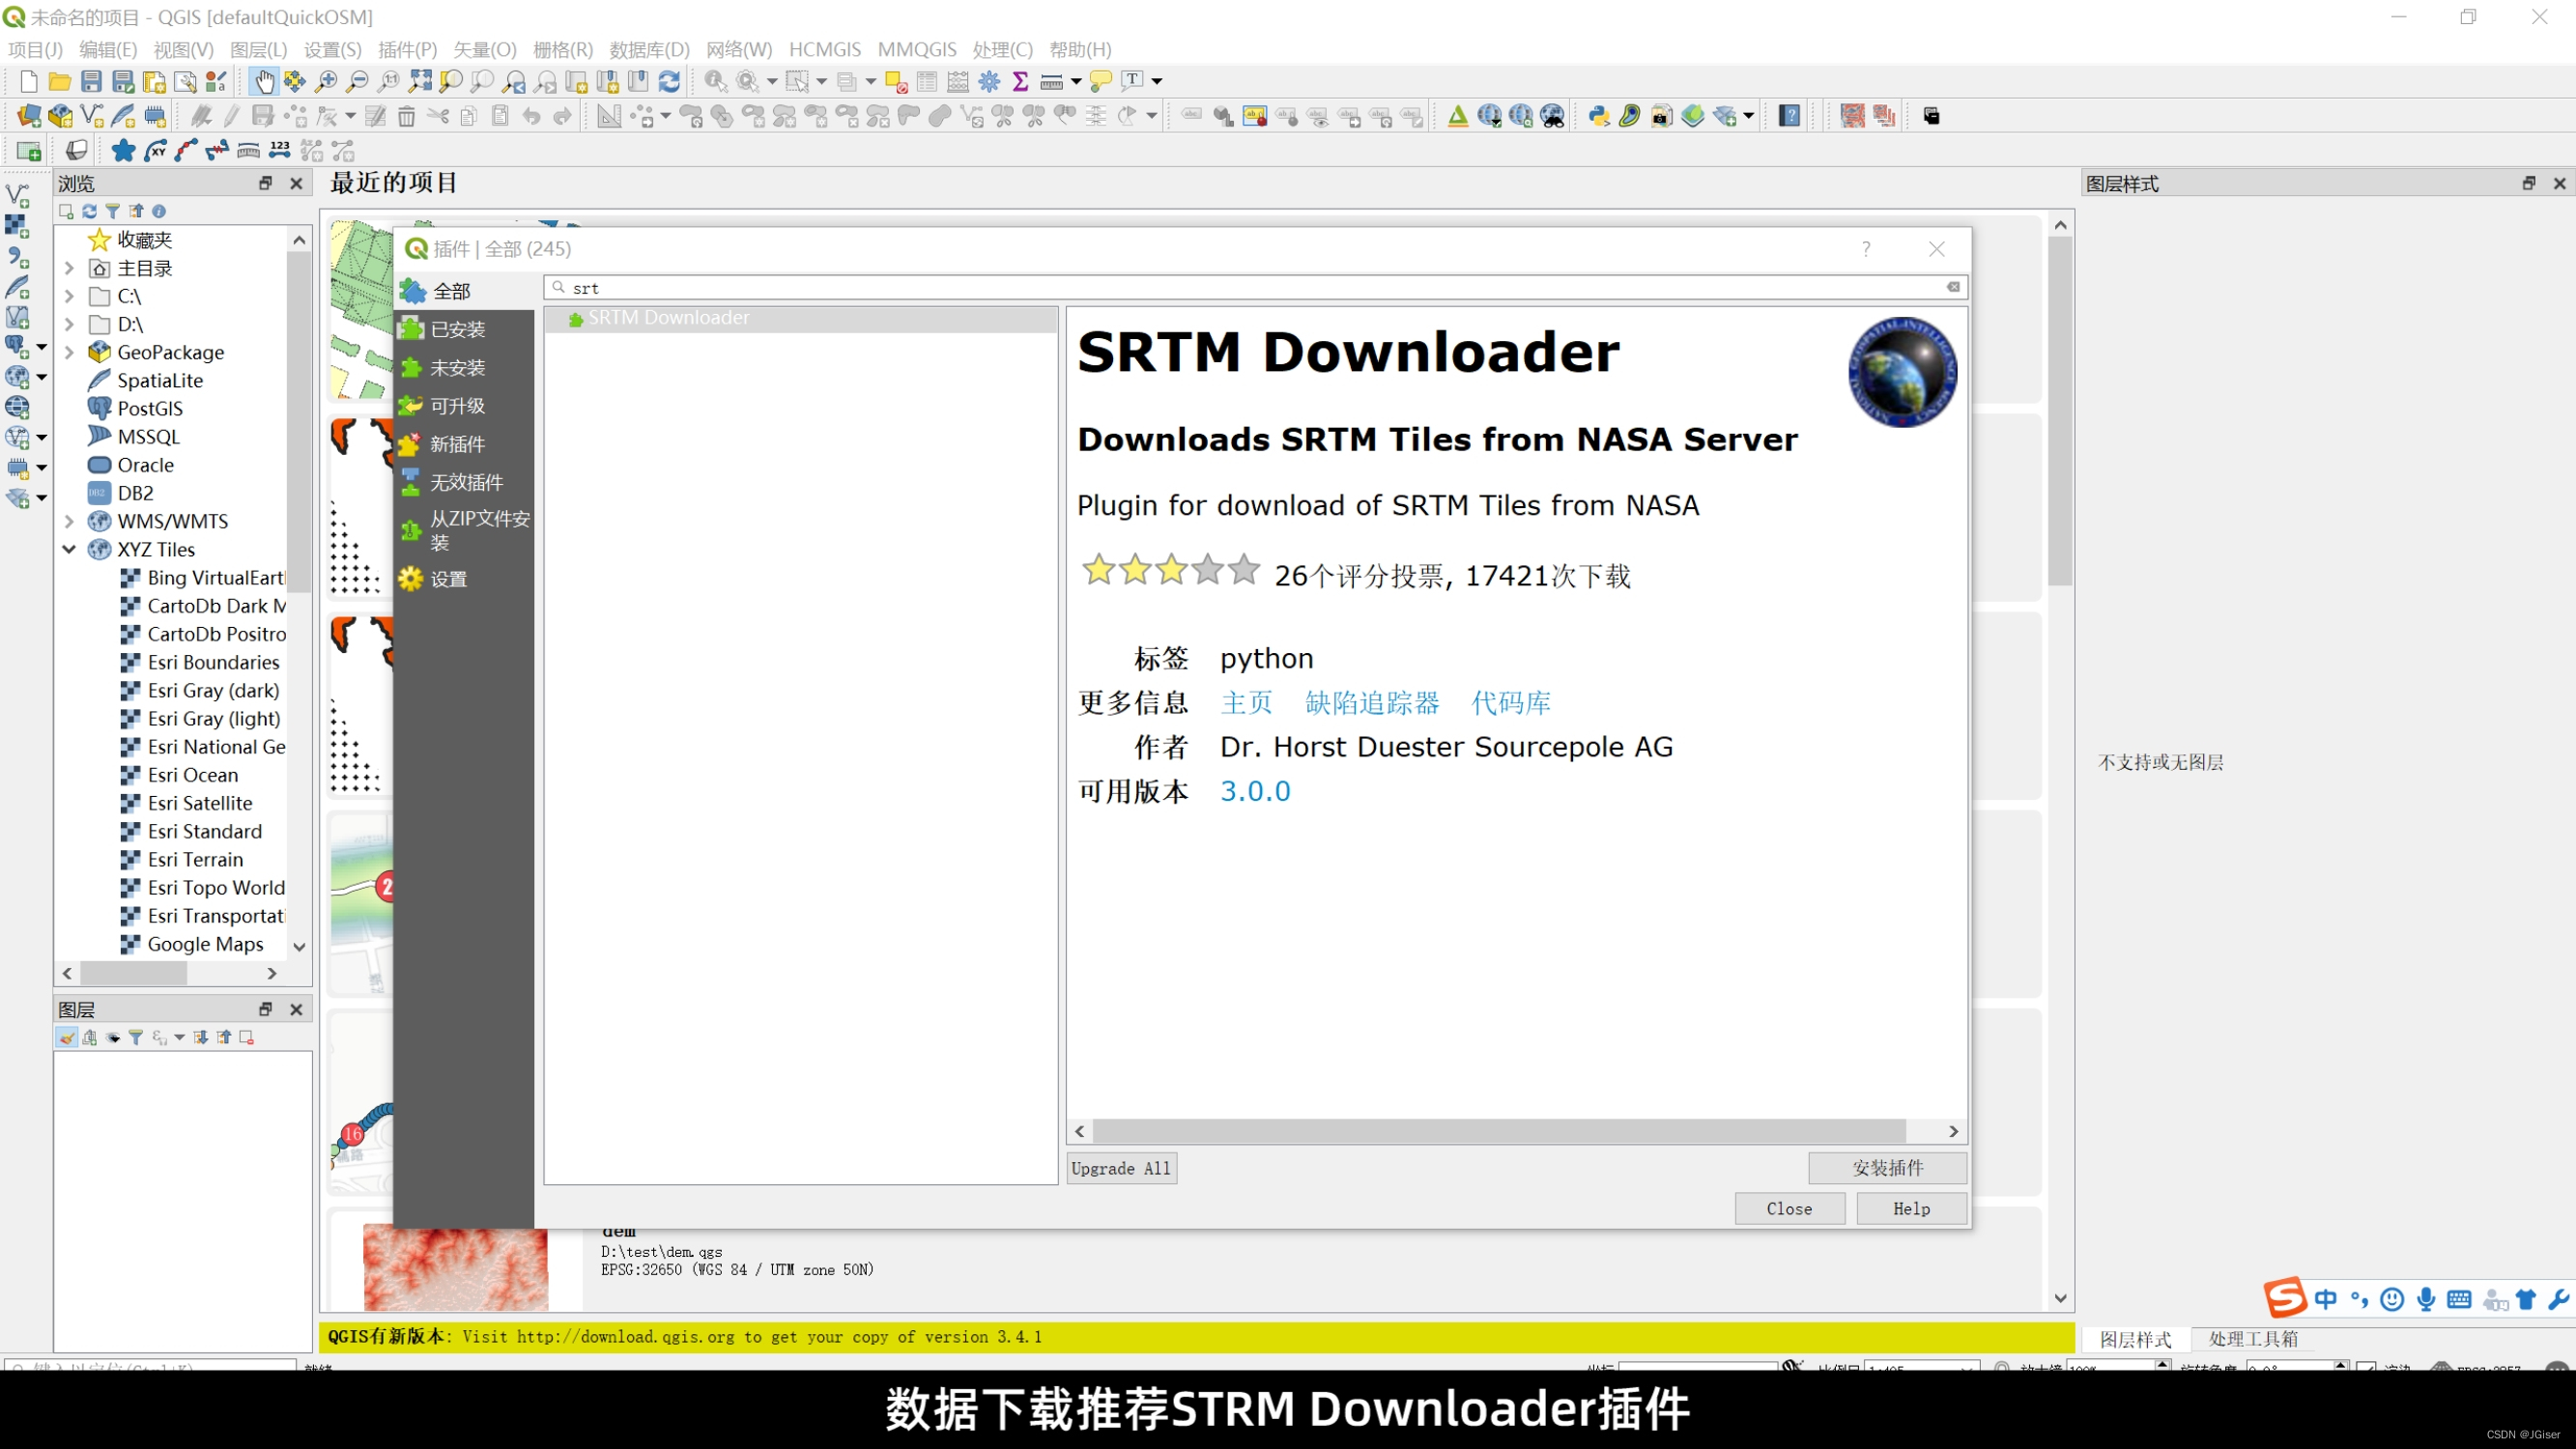Click the Measure ruler tool
This screenshot has height=1449, width=2576.
click(1051, 82)
